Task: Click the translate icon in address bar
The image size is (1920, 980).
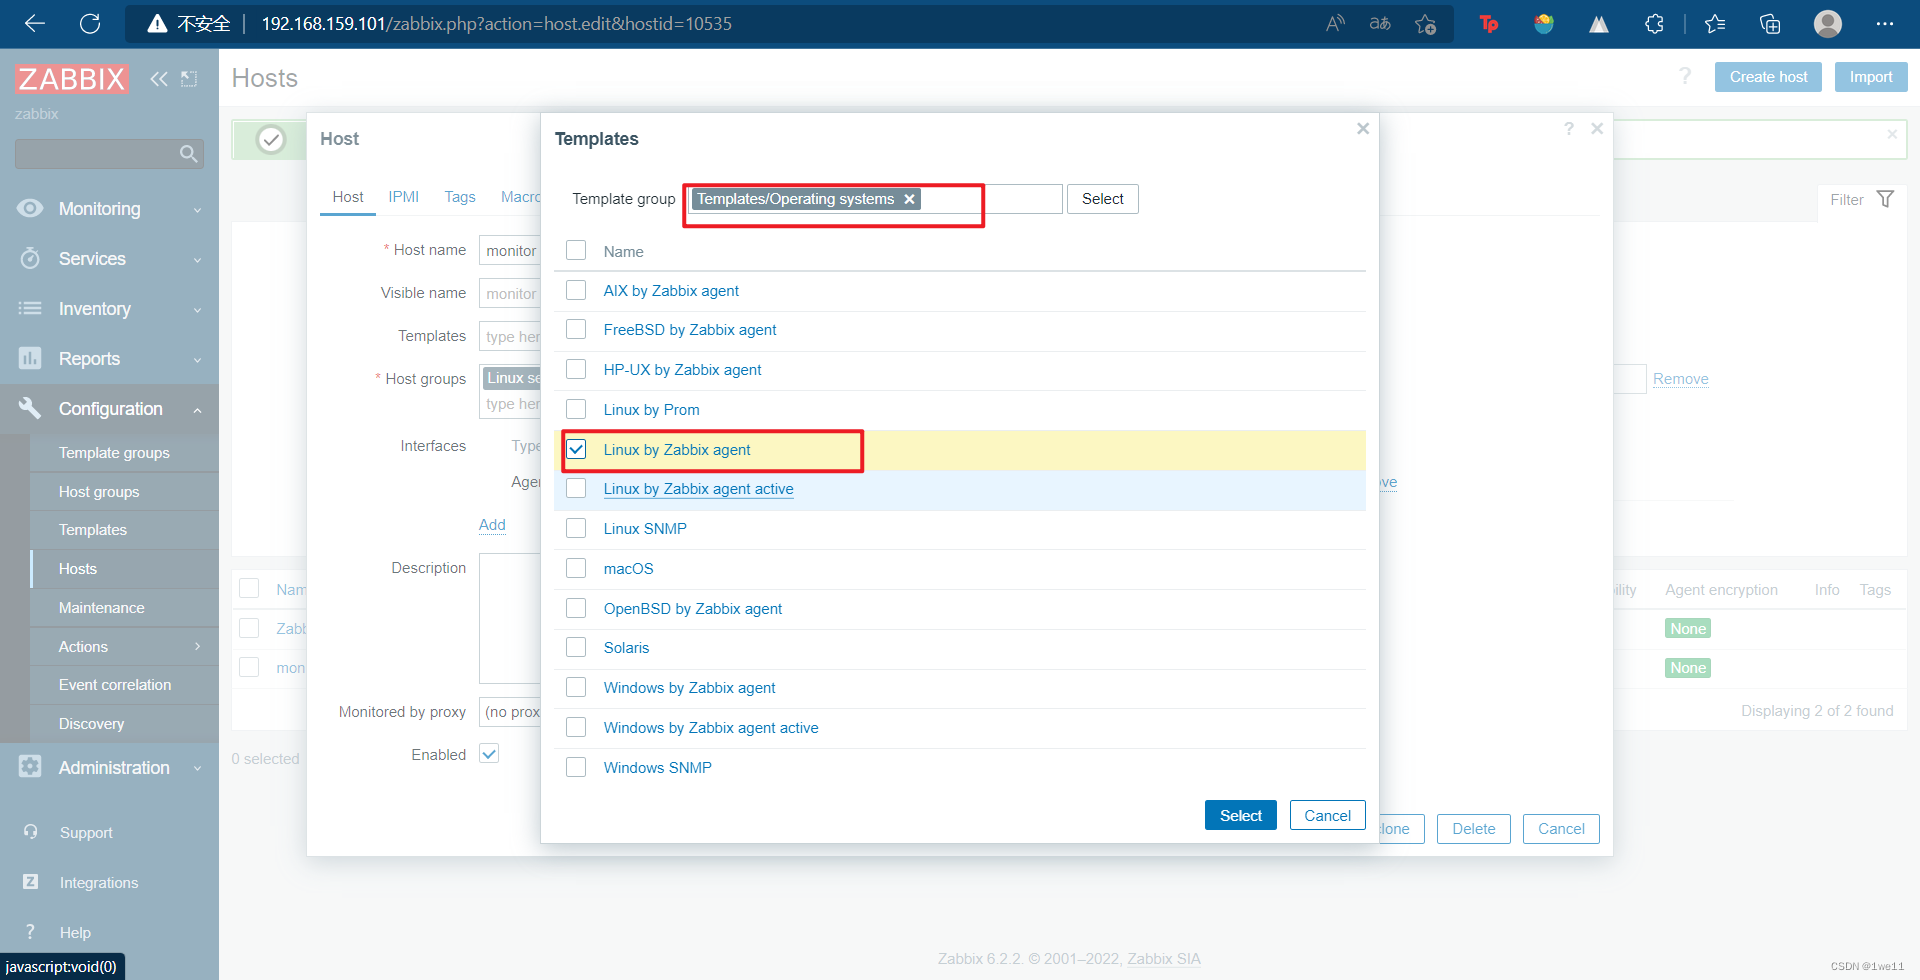Action: 1380,24
